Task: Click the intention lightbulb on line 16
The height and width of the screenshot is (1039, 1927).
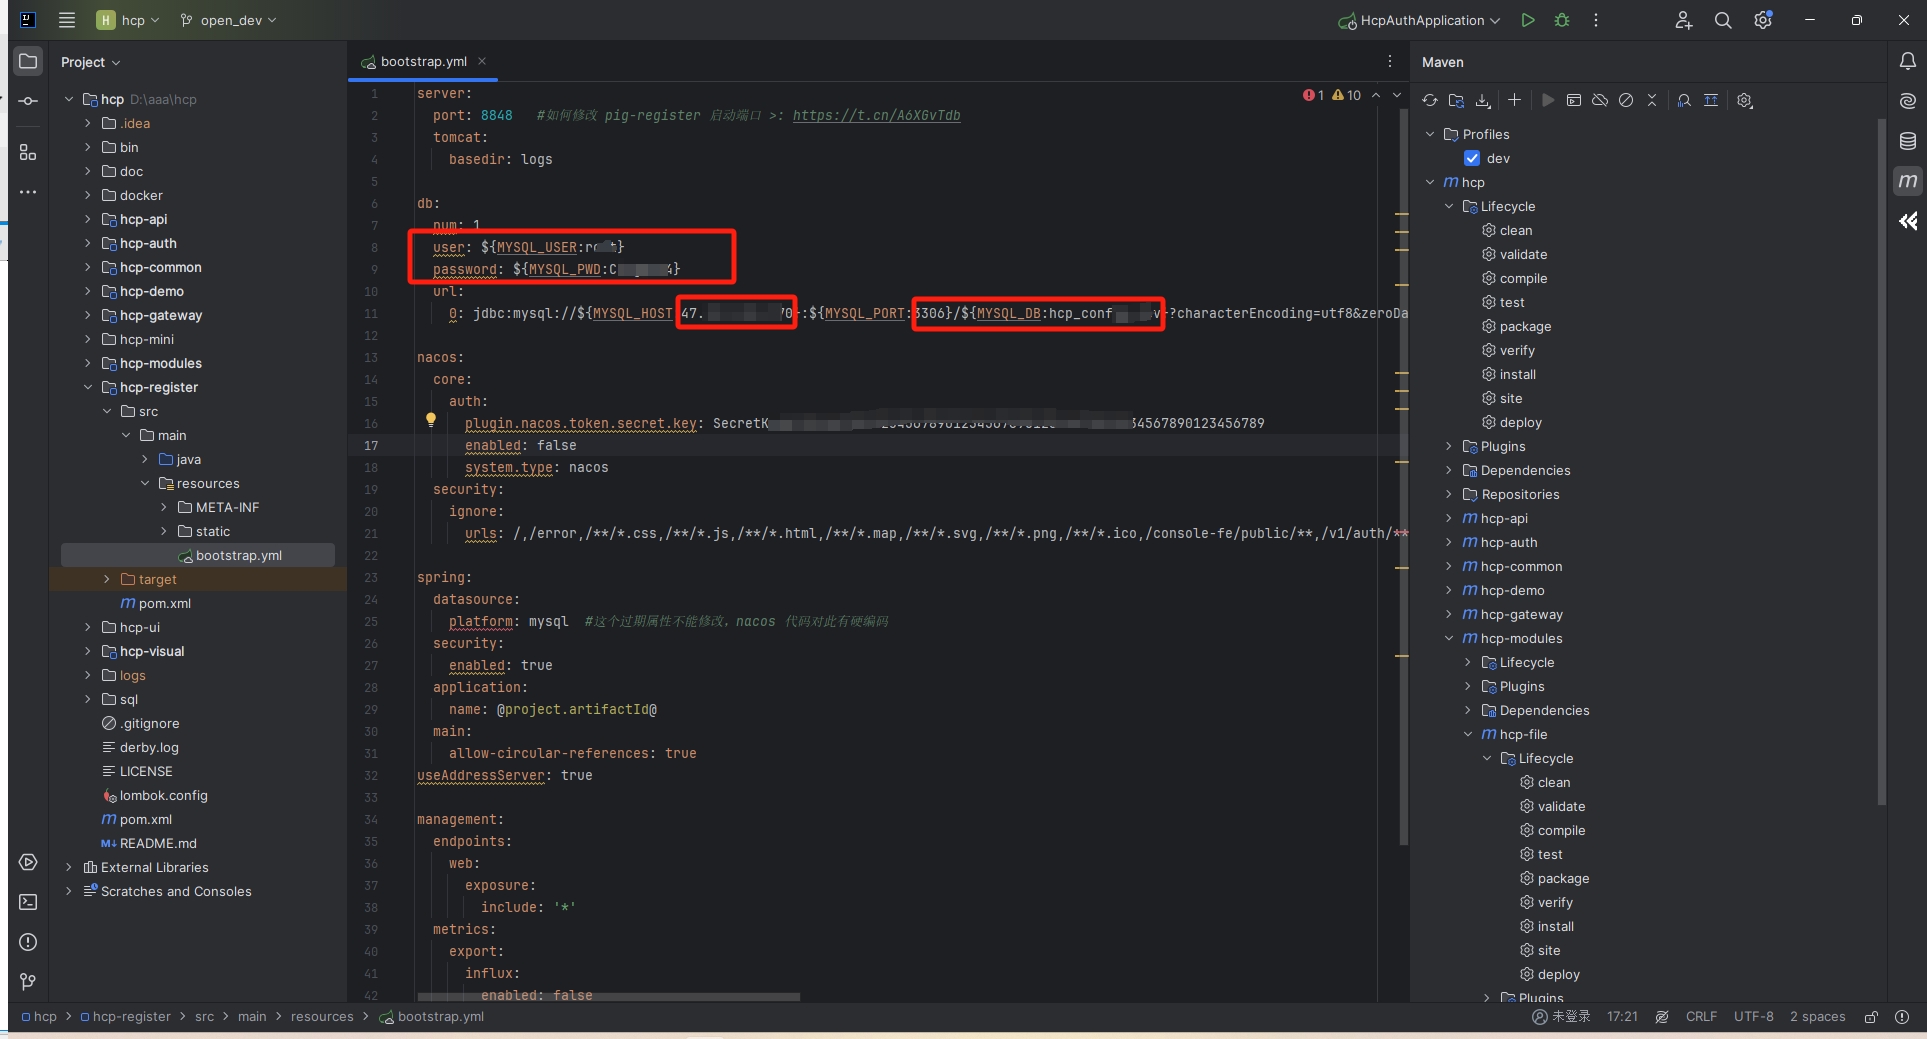Action: (431, 420)
